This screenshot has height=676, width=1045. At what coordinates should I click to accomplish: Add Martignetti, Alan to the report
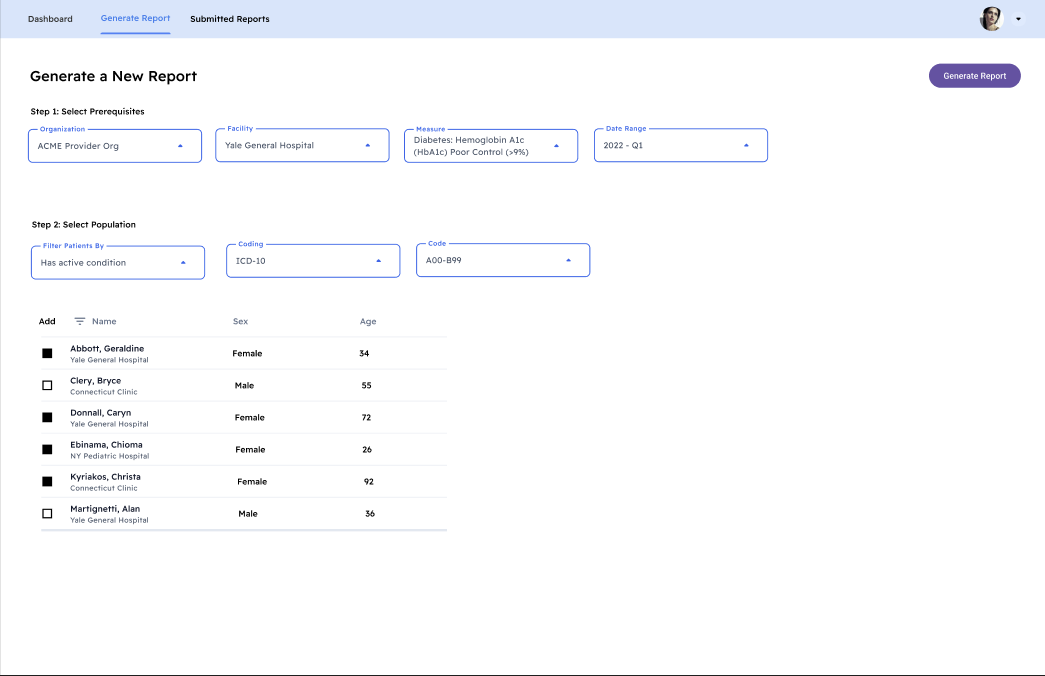pos(46,513)
